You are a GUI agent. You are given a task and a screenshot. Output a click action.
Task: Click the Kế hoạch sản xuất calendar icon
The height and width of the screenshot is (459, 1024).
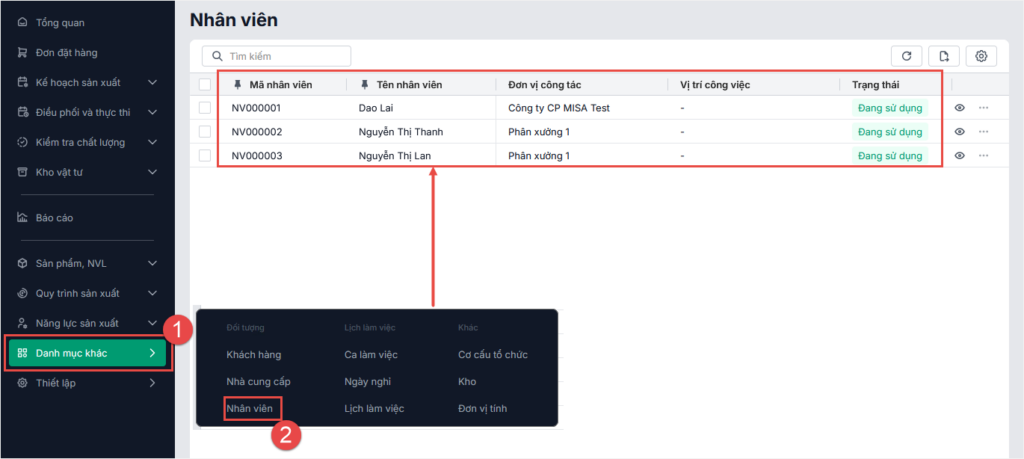pos(22,83)
